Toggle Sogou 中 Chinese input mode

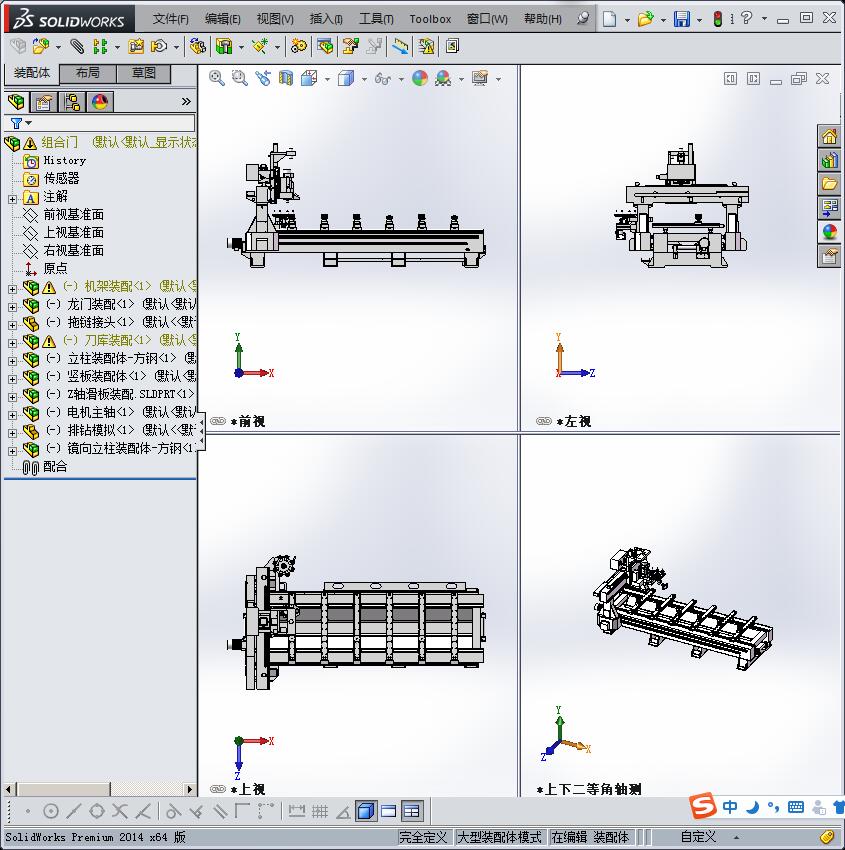pos(730,807)
